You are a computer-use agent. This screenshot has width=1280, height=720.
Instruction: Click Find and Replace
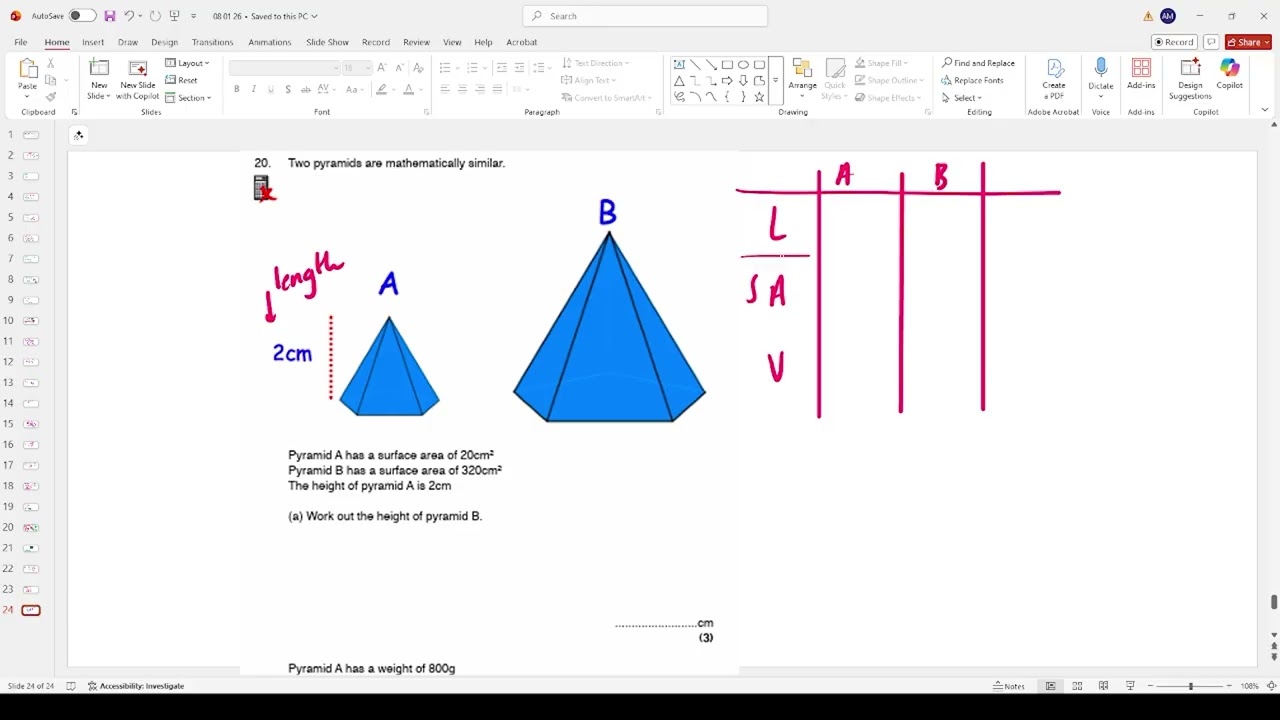click(x=978, y=63)
